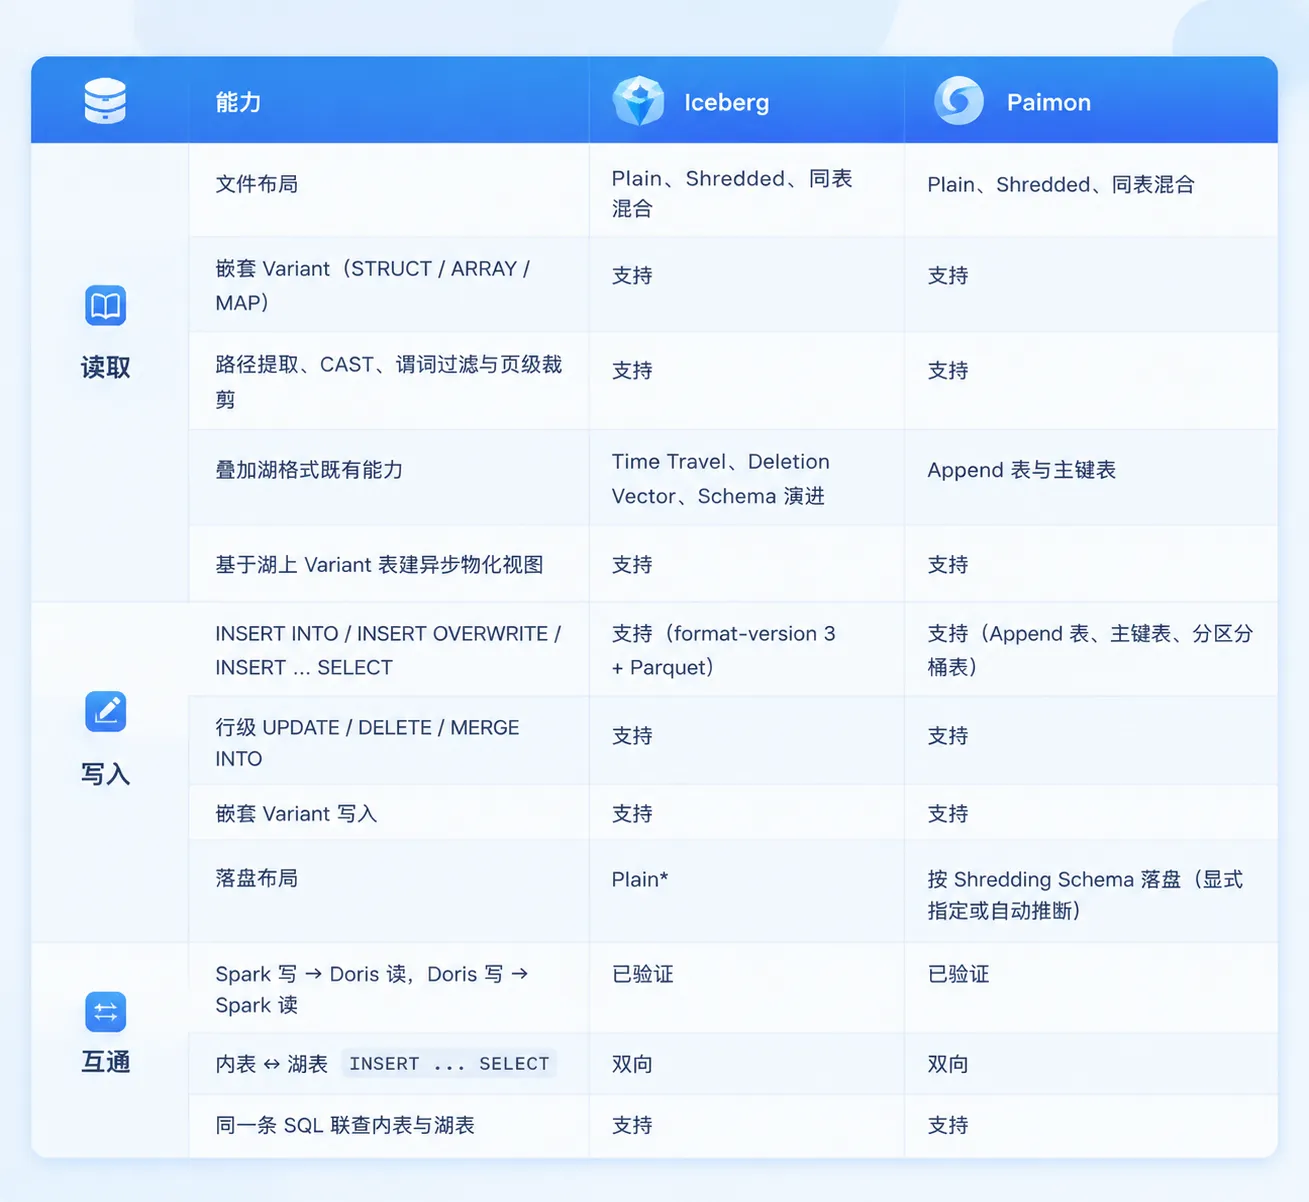The width and height of the screenshot is (1309, 1202).
Task: Click 支持（Append 表、主键表、分区分桶表）cell
Action: (1090, 650)
